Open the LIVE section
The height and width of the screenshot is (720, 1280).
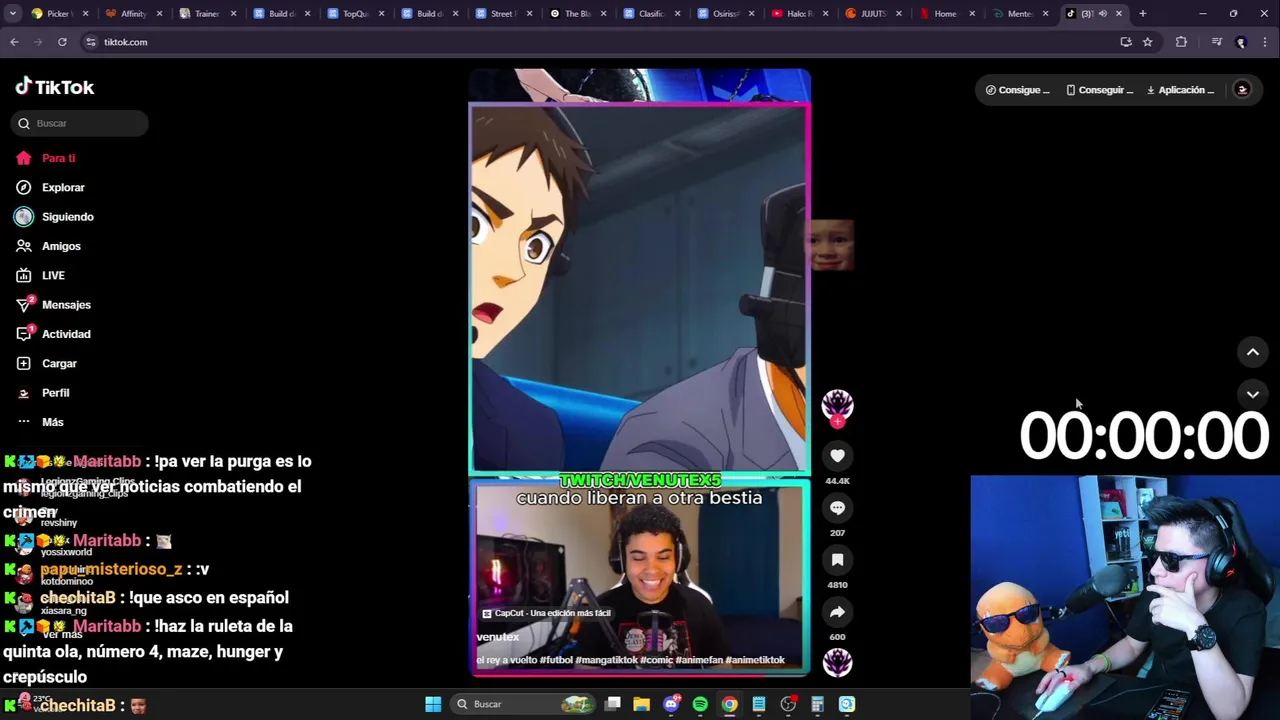point(40,275)
